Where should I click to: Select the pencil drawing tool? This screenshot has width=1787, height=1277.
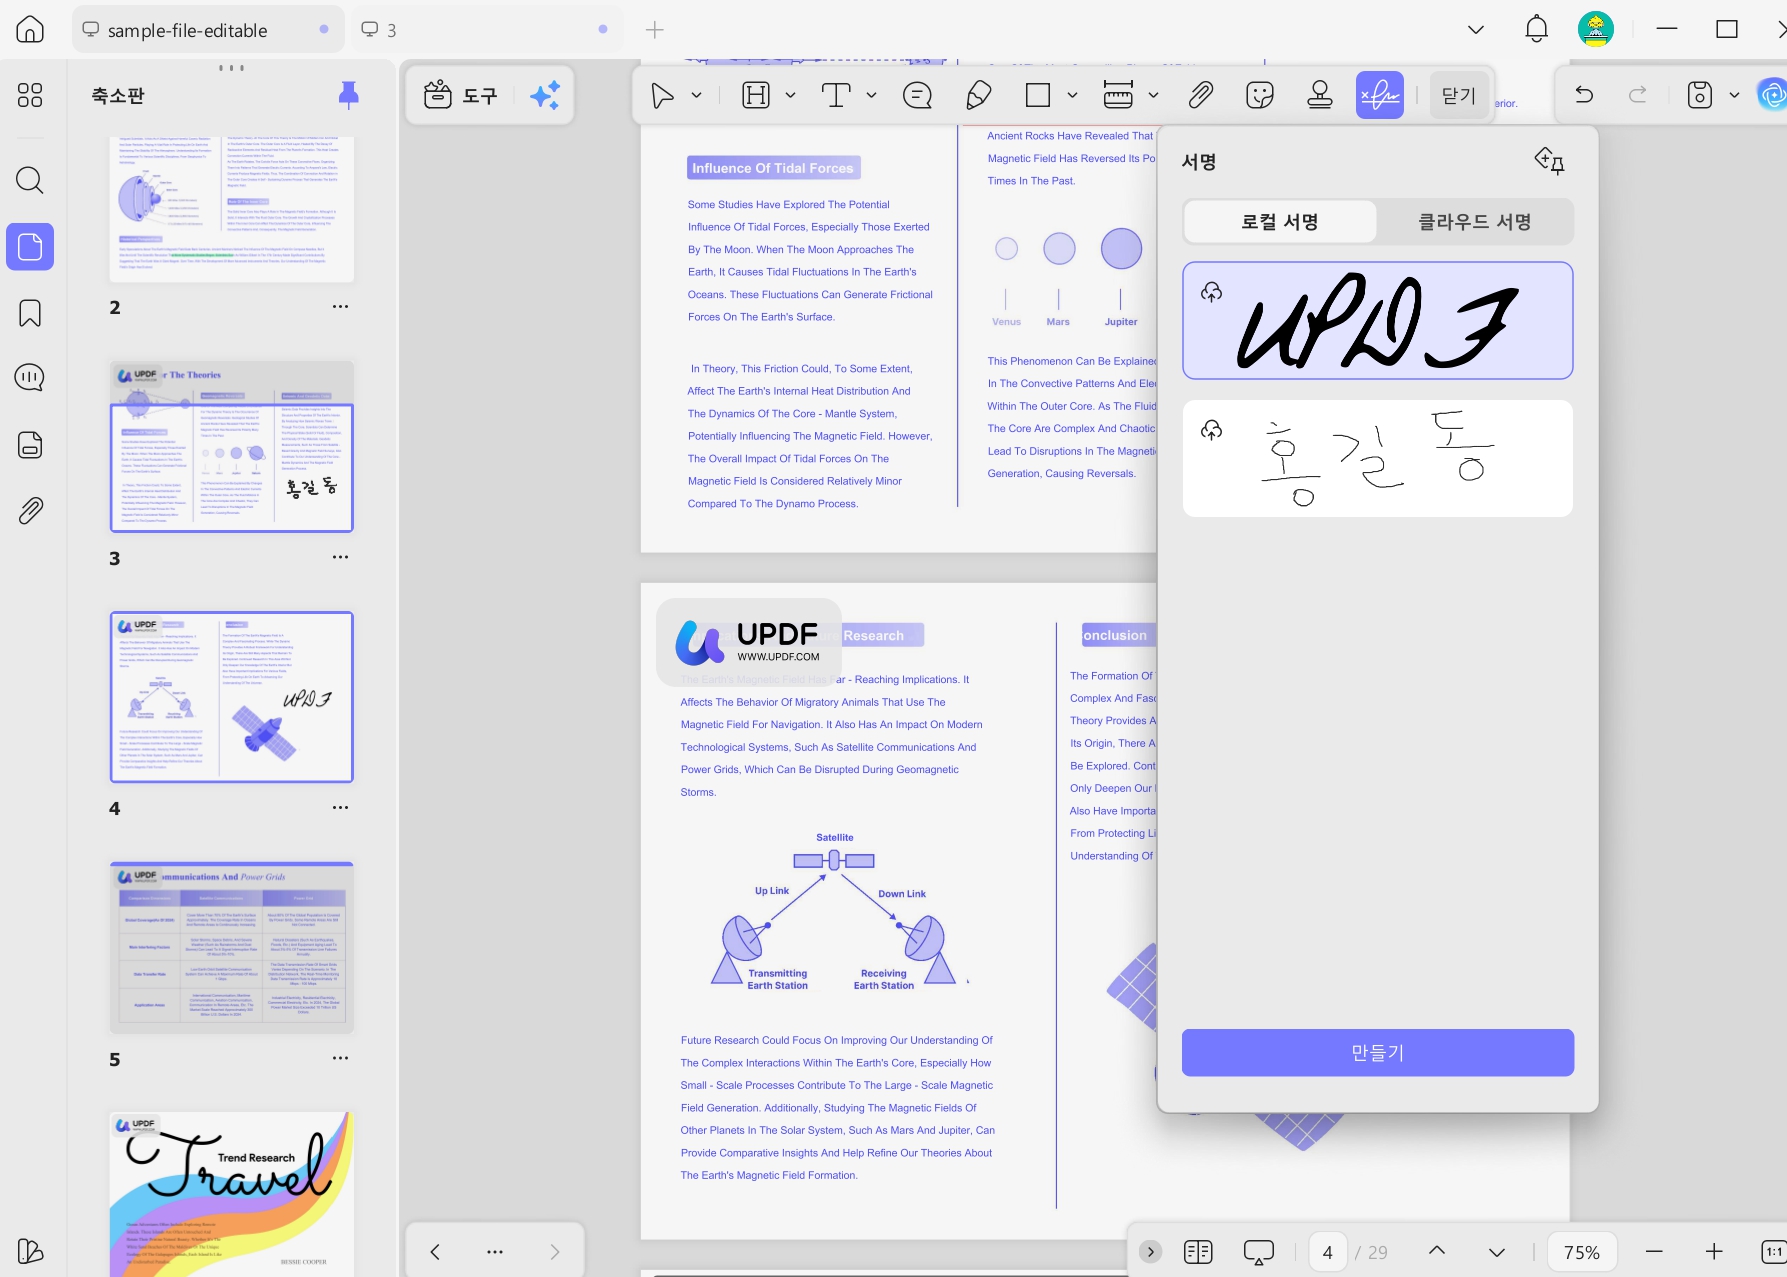point(978,95)
